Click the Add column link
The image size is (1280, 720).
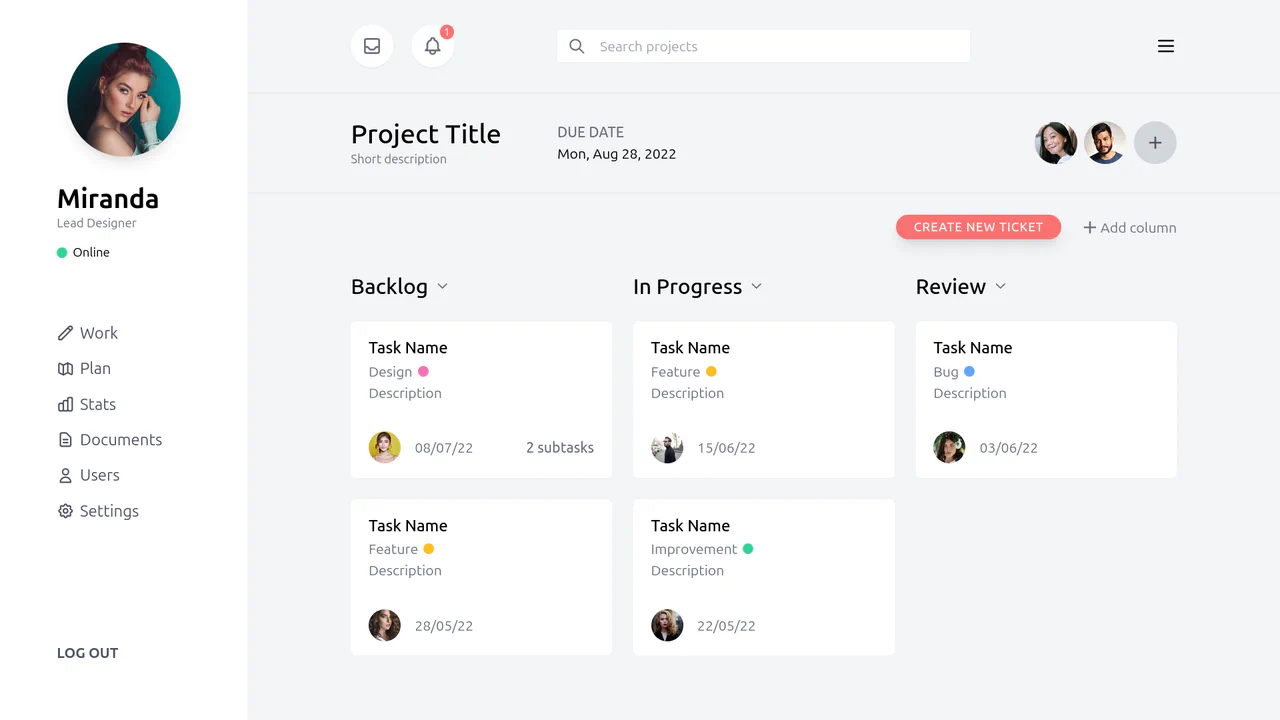[x=1130, y=228]
